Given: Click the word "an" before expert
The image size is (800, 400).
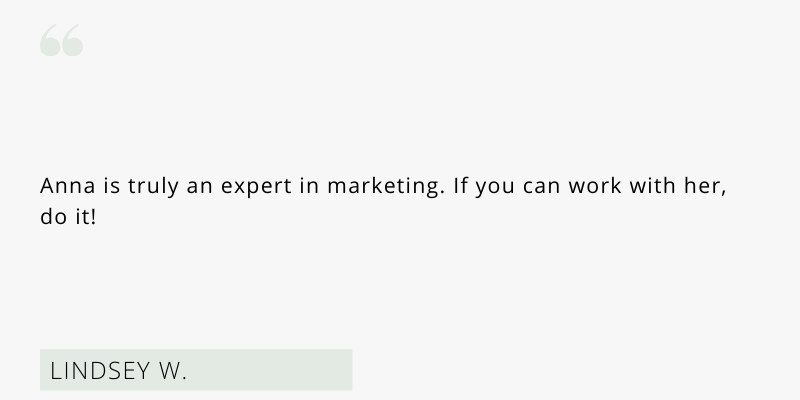Looking at the screenshot, I should pyautogui.click(x=199, y=187).
